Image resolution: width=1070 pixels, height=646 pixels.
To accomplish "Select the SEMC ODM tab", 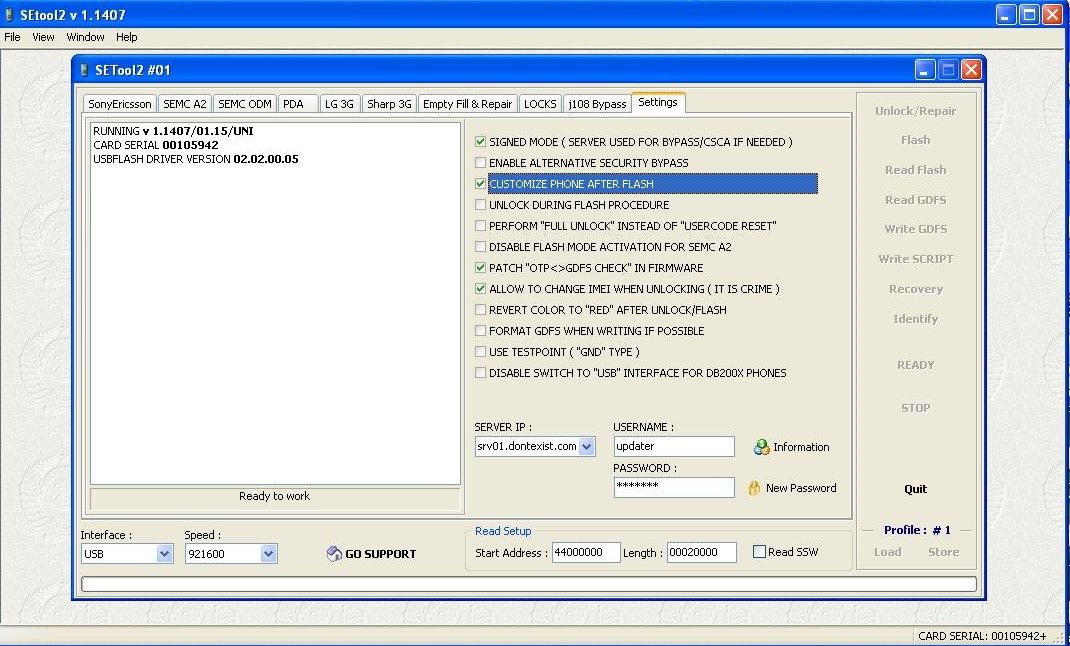I will point(245,104).
